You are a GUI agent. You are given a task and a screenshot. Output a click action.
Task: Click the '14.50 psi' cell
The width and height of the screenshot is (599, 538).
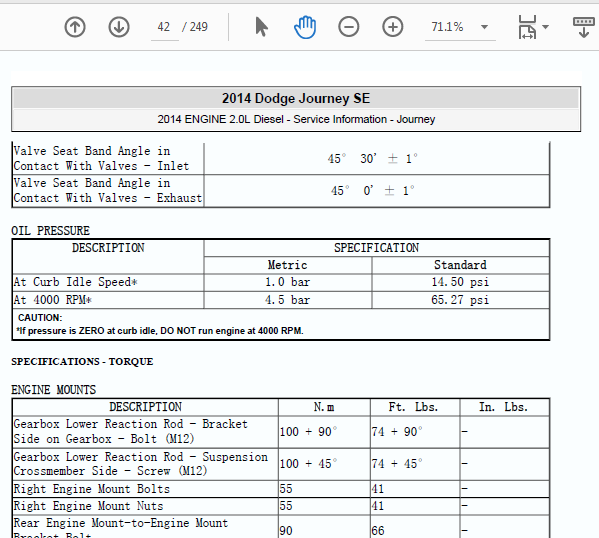point(460,282)
